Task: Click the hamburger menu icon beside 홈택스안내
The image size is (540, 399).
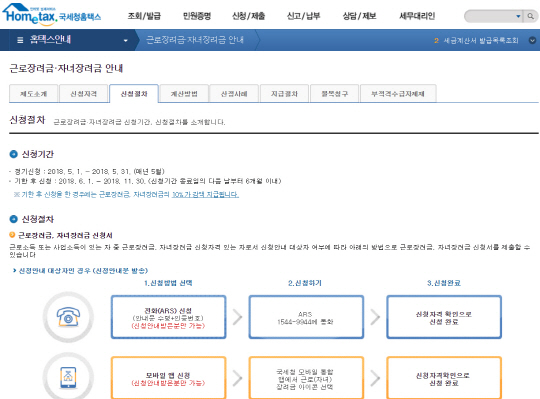Action: pos(20,40)
